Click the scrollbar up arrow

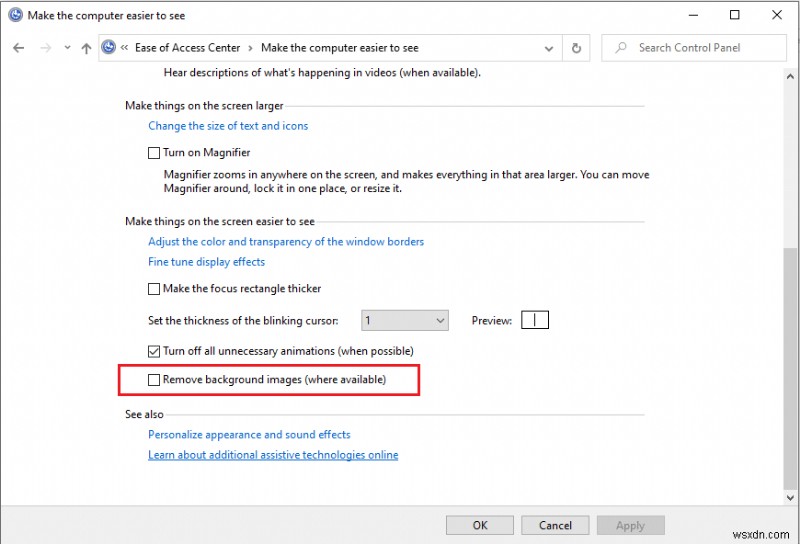pyautogui.click(x=790, y=77)
